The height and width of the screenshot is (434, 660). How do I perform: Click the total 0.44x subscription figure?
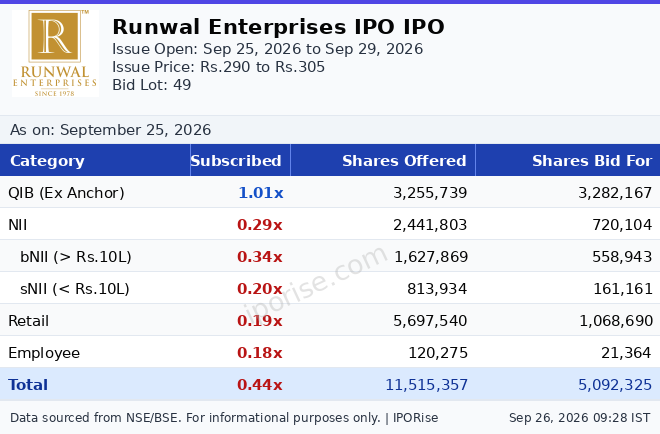(259, 385)
